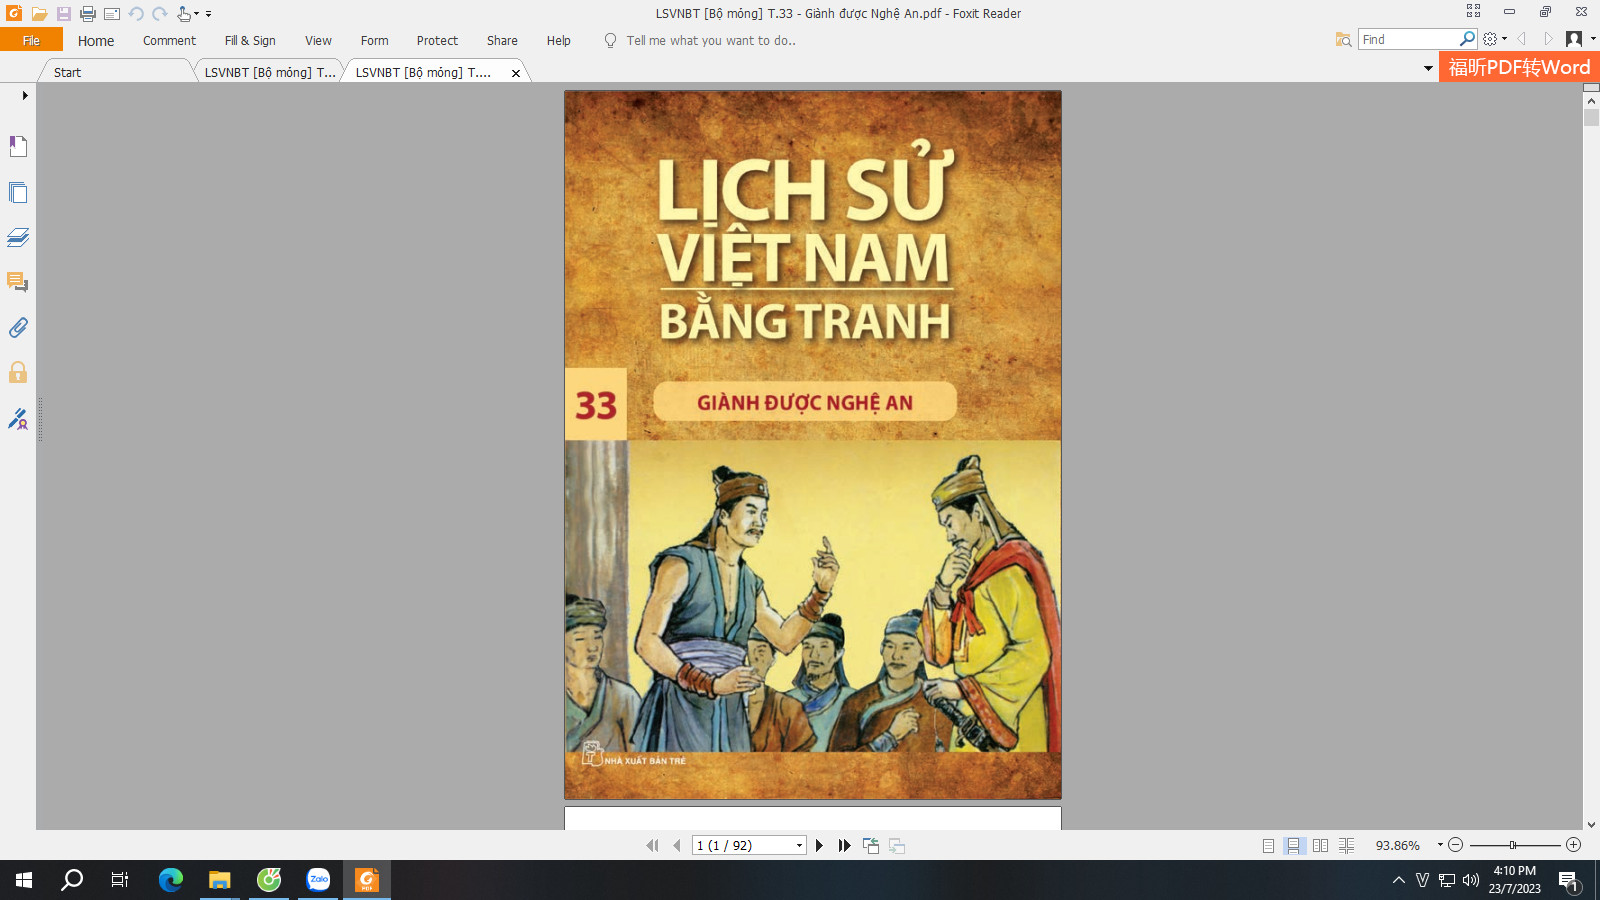Zoom in with the plus button
1600x900 pixels.
tap(1573, 845)
